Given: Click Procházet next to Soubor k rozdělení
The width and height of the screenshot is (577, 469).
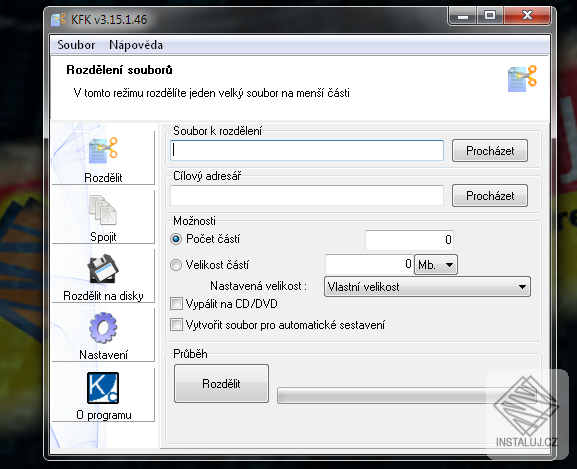Looking at the screenshot, I should 490,150.
